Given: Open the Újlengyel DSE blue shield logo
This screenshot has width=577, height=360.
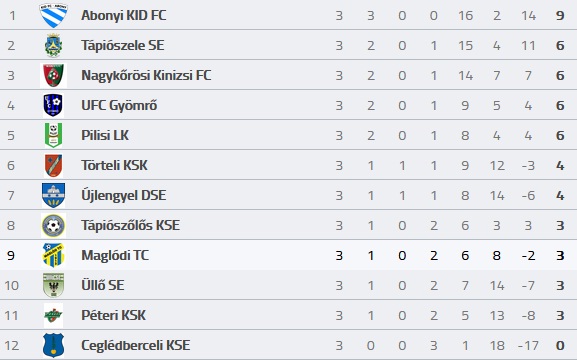Looking at the screenshot, I should pyautogui.click(x=53, y=195).
